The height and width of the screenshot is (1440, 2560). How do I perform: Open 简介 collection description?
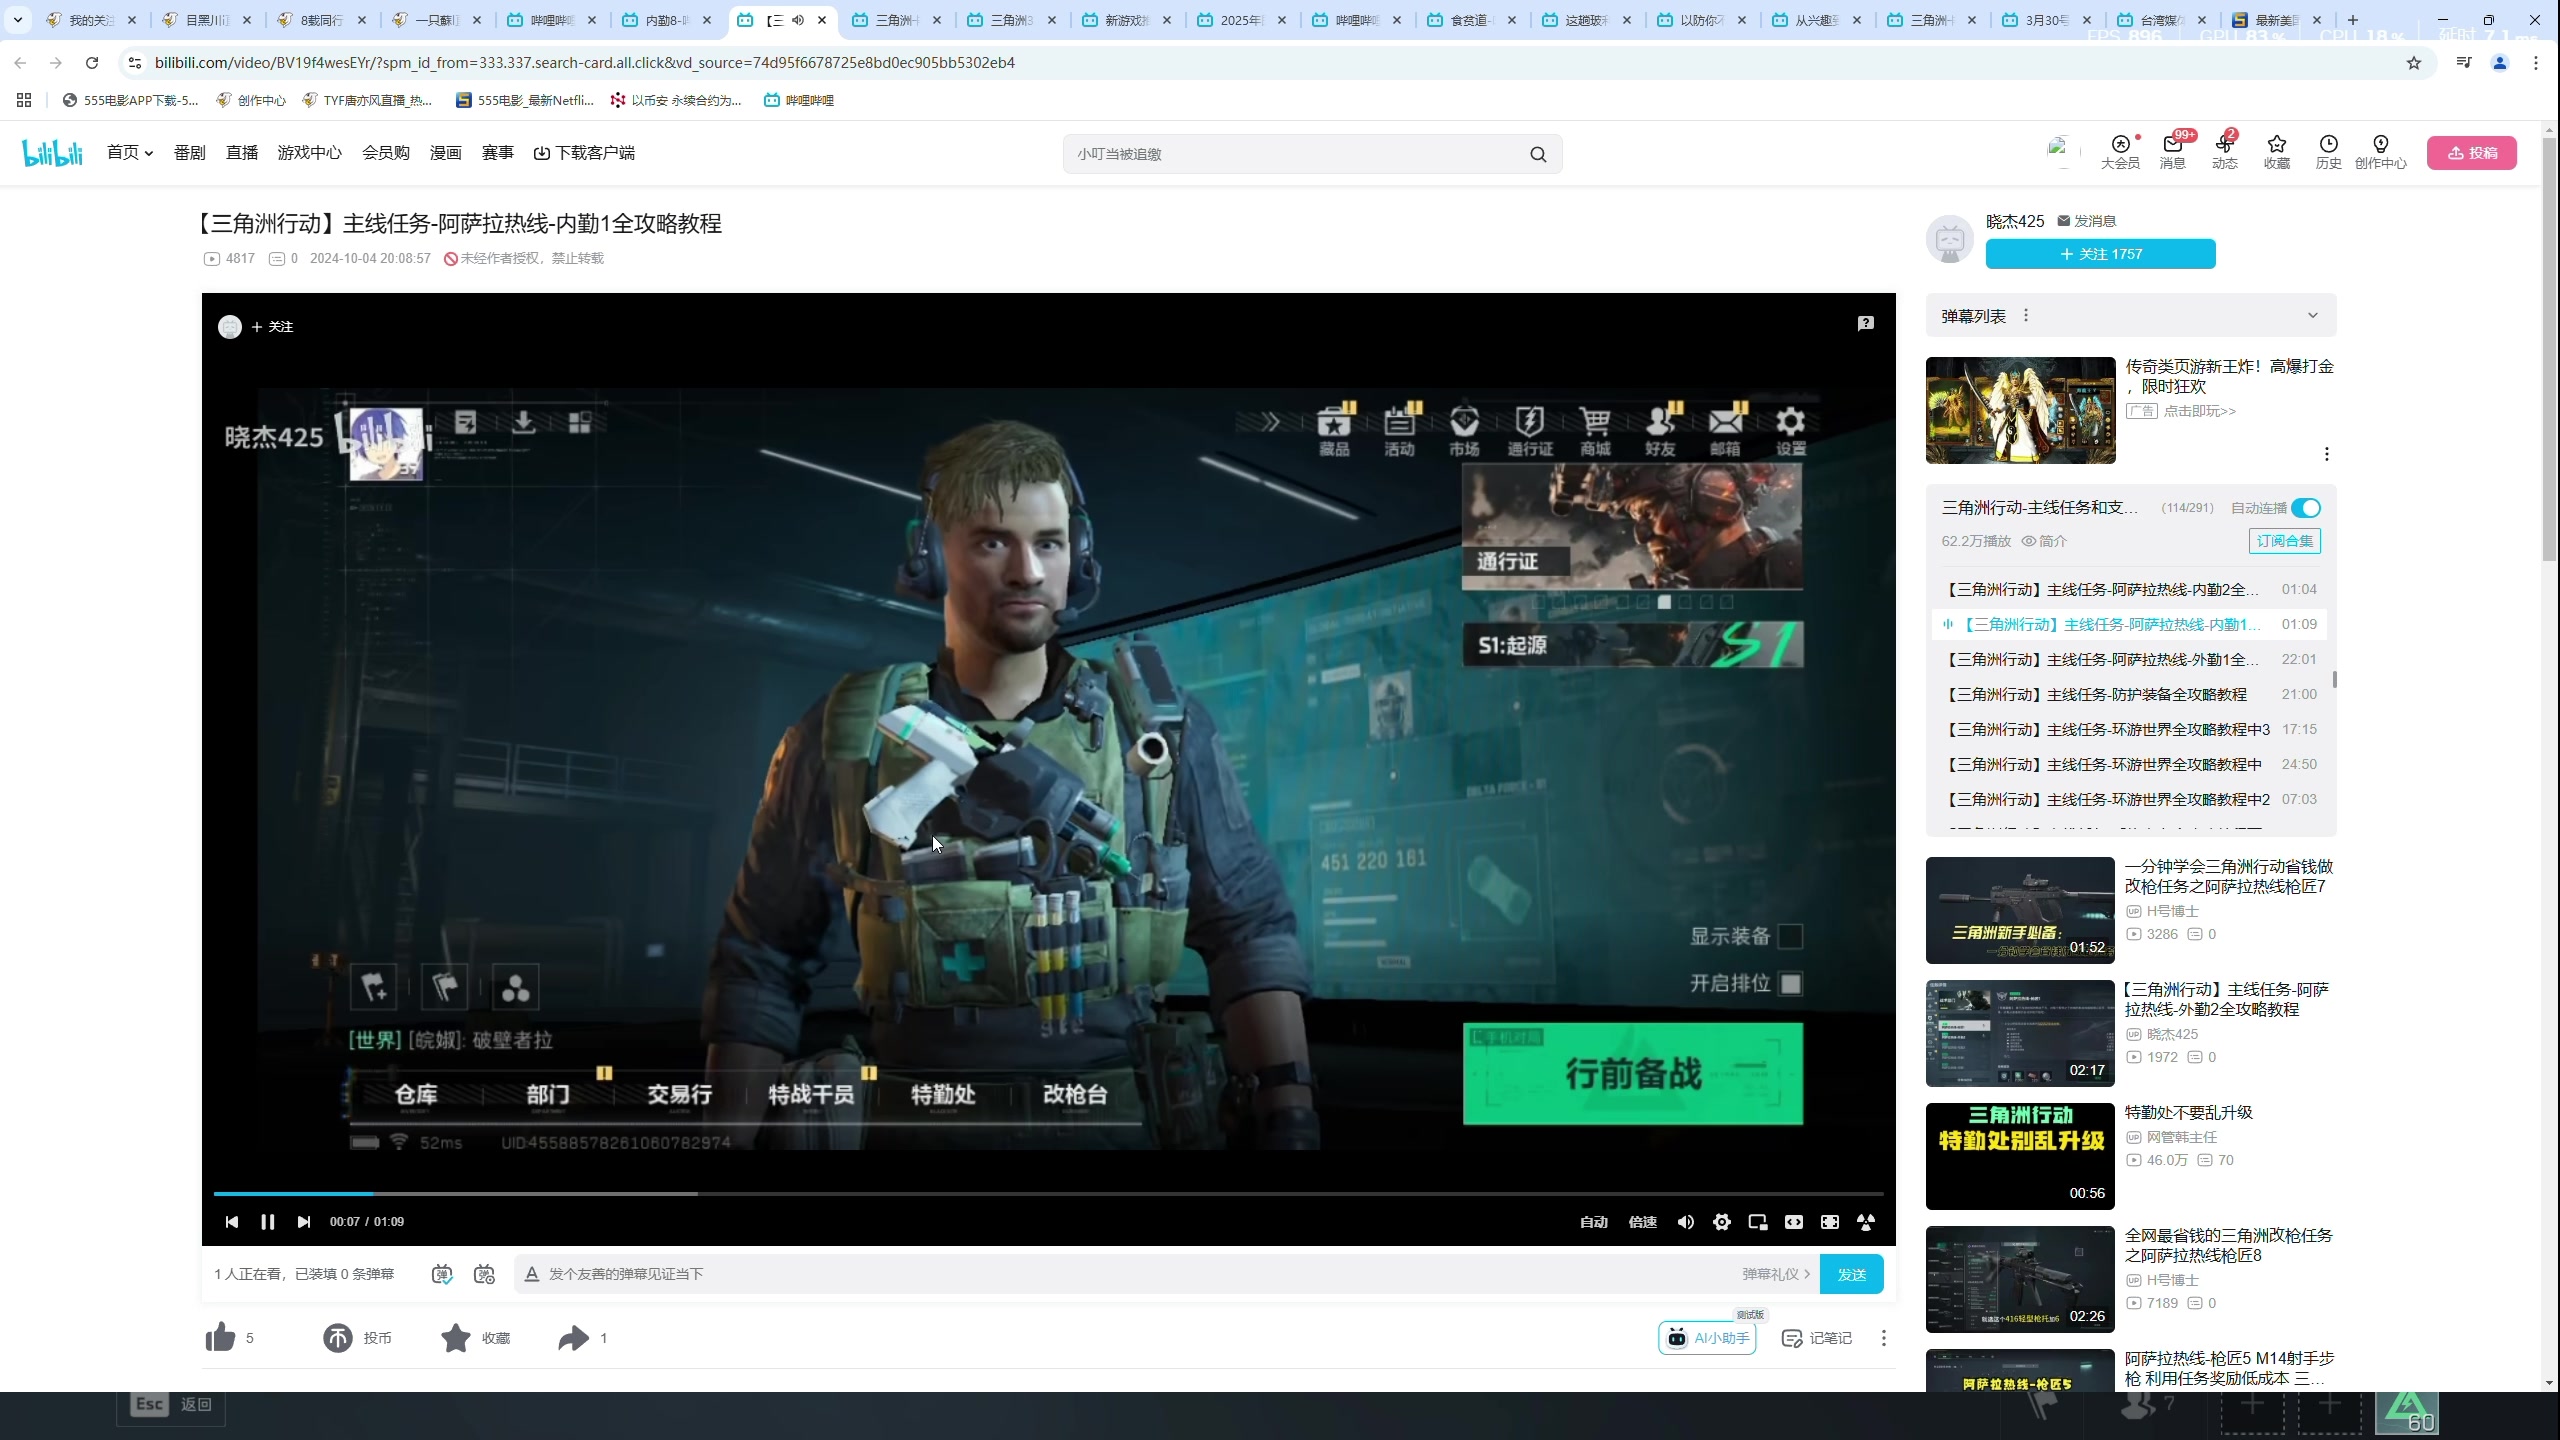(2044, 541)
